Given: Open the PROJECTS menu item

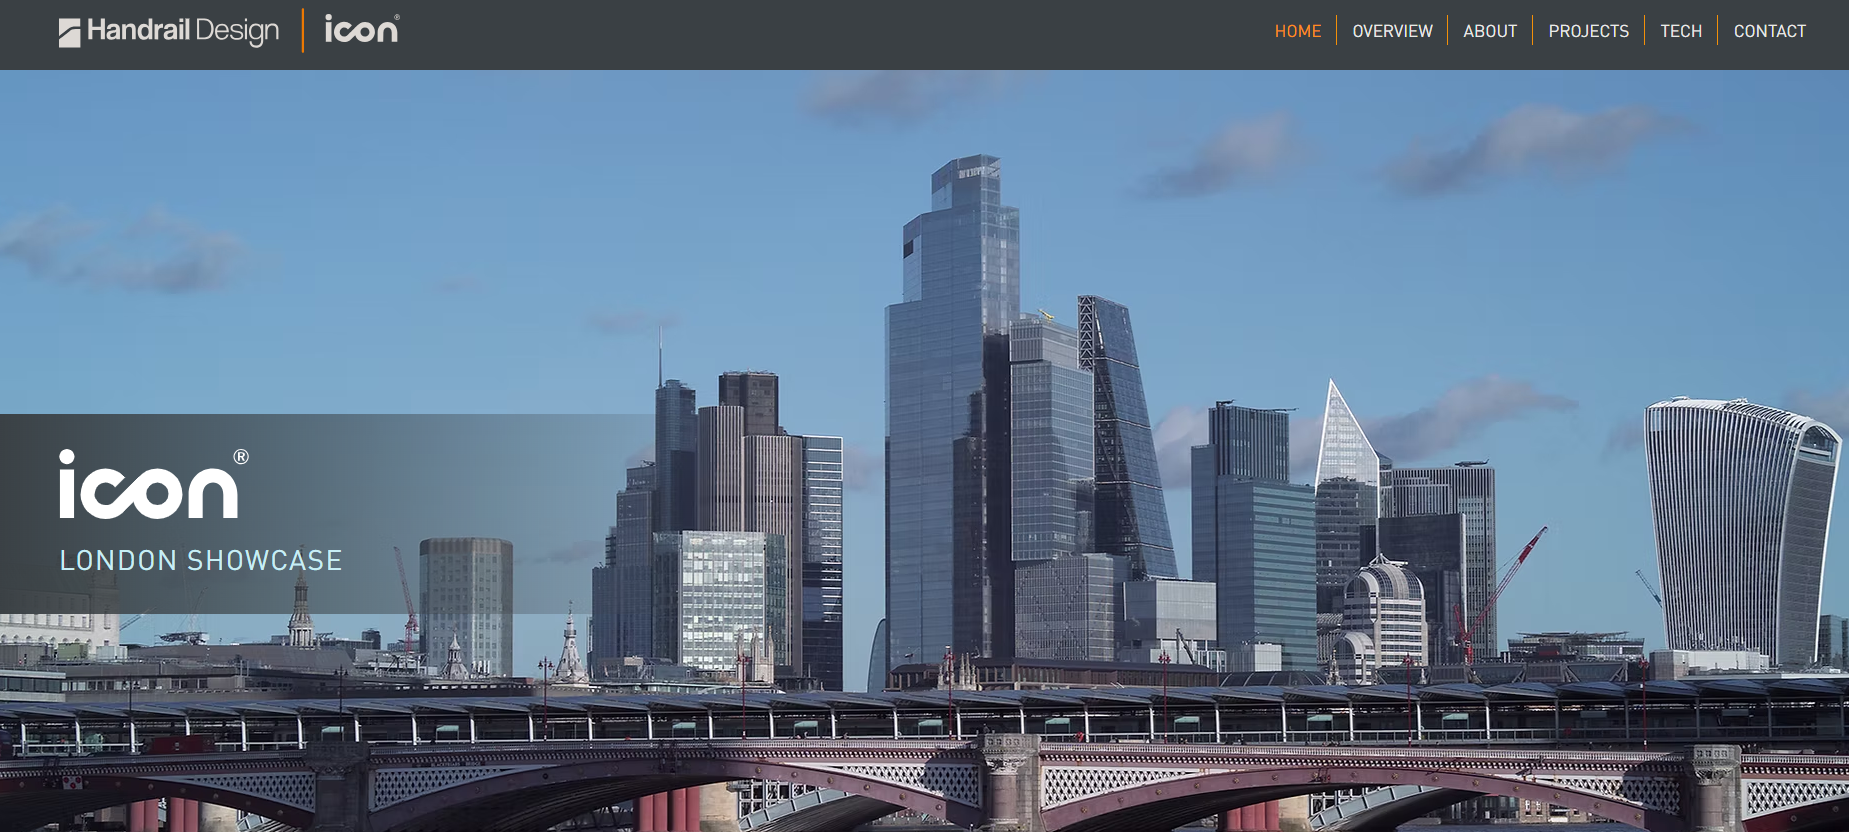Looking at the screenshot, I should [x=1588, y=31].
